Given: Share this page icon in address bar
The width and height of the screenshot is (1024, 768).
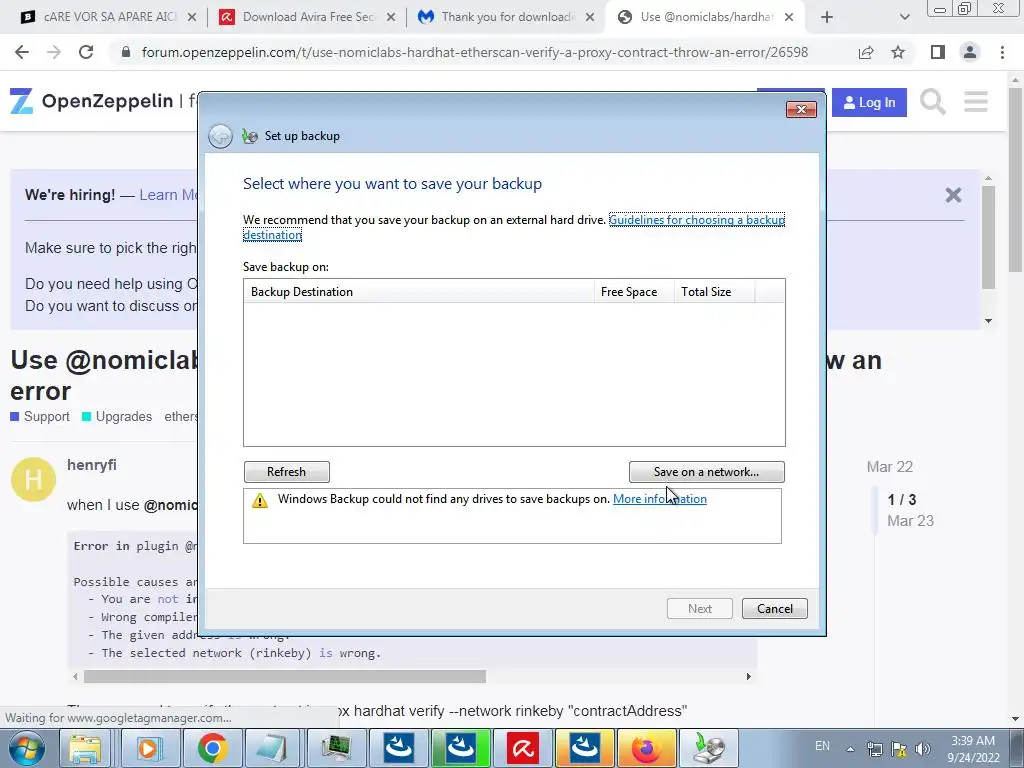Looking at the screenshot, I should (x=866, y=52).
